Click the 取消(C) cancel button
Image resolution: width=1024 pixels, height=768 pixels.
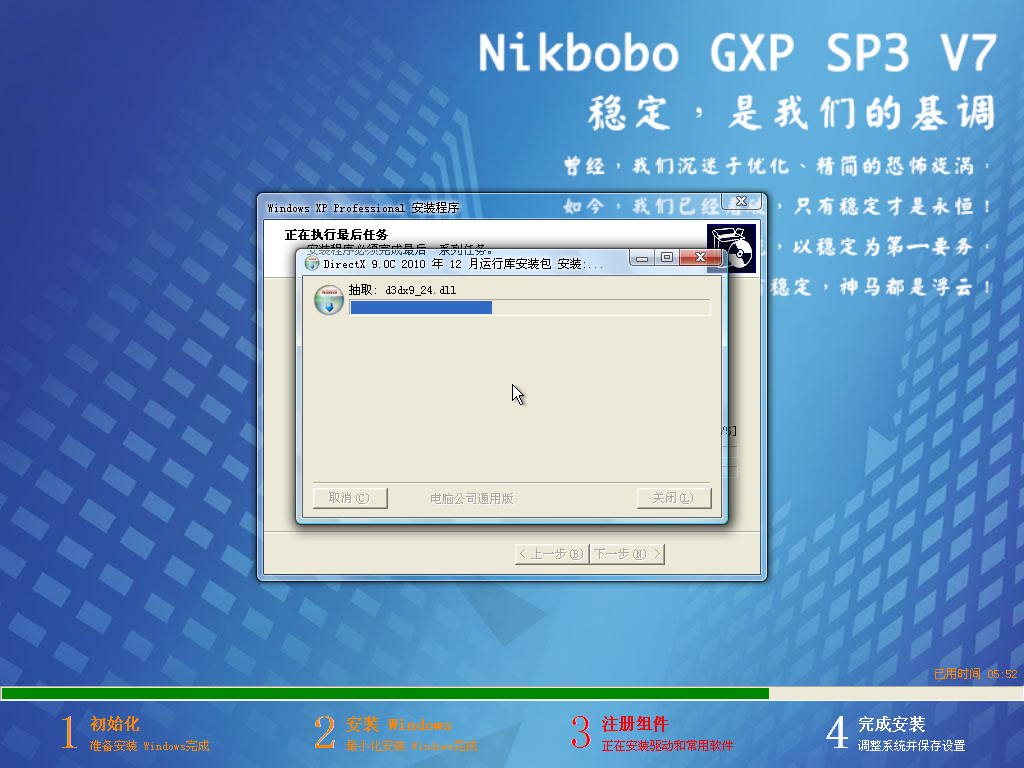(350, 498)
